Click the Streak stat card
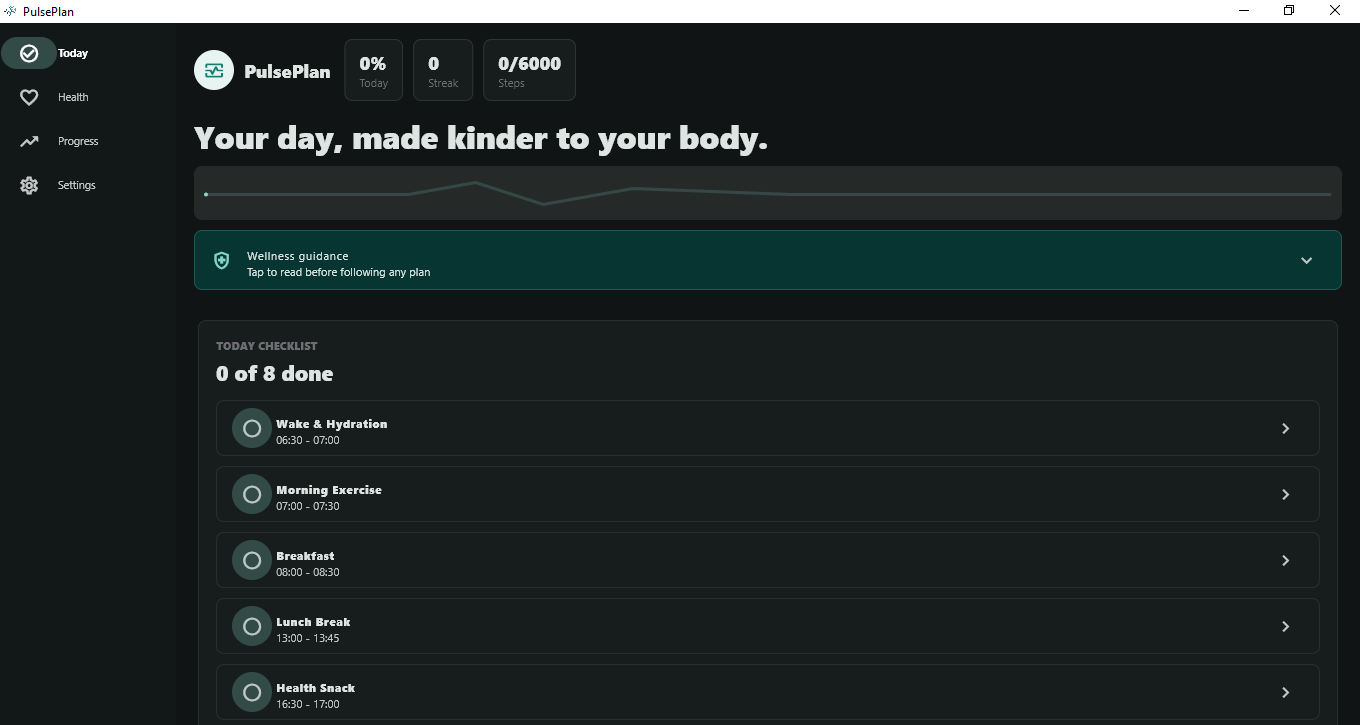The width and height of the screenshot is (1360, 725). pyautogui.click(x=443, y=70)
